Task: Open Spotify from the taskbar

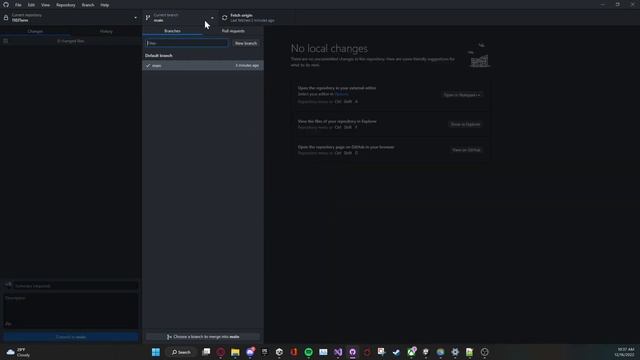Action: point(309,352)
